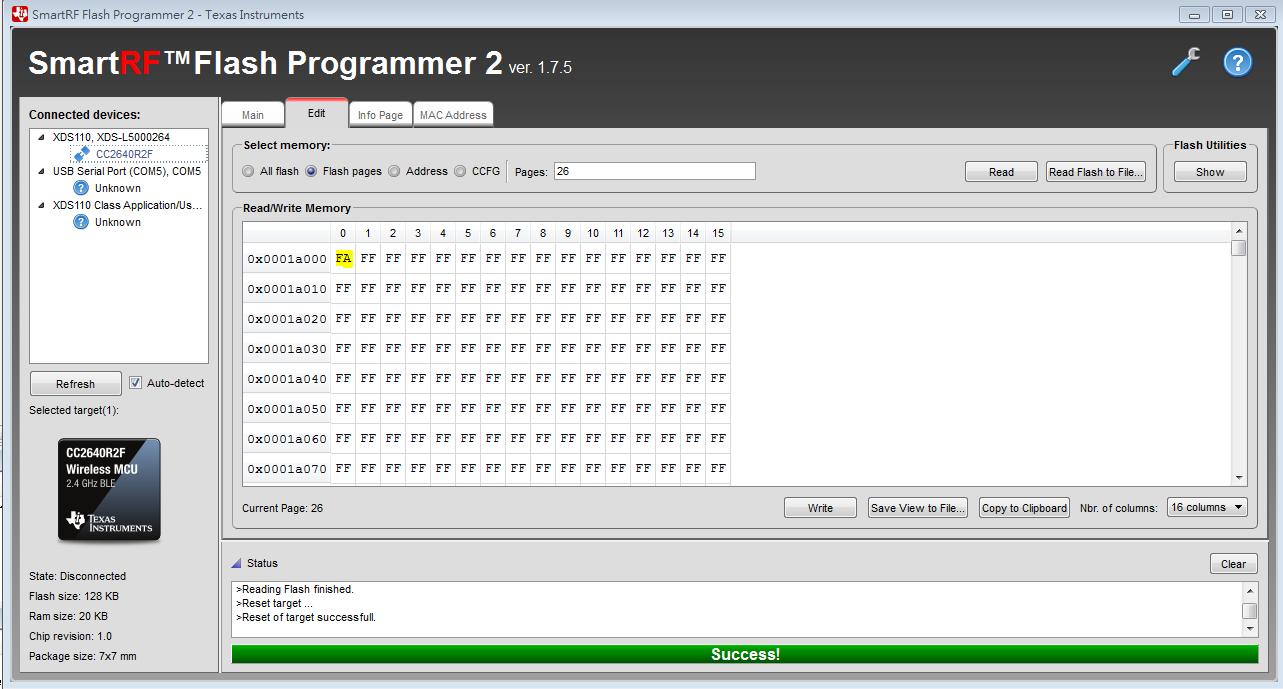The width and height of the screenshot is (1283, 689).
Task: Click 'Reset target ...' status line
Action: coord(274,603)
